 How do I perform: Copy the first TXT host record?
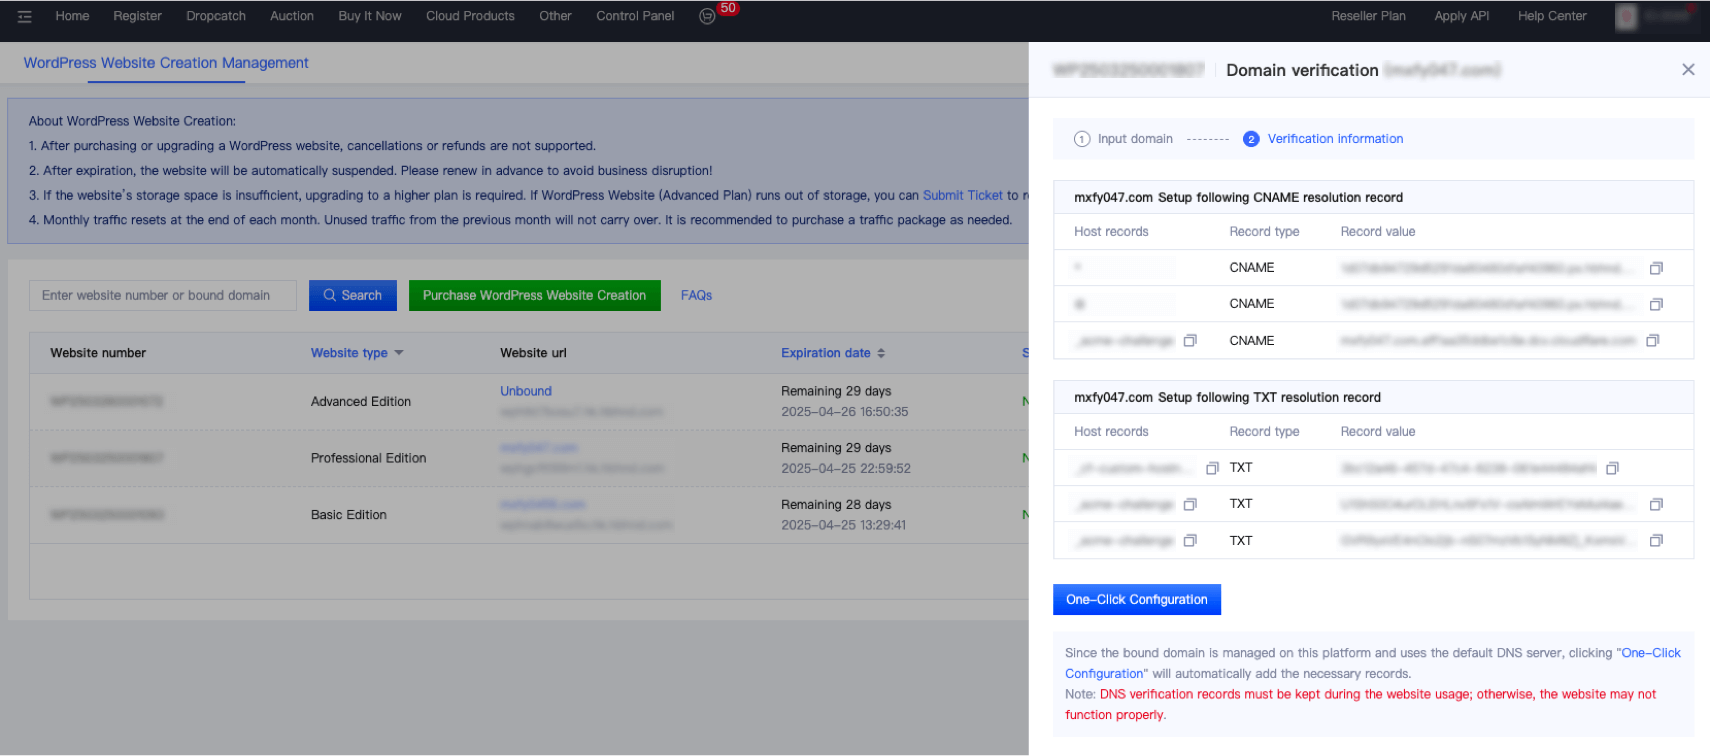pyautogui.click(x=1212, y=468)
